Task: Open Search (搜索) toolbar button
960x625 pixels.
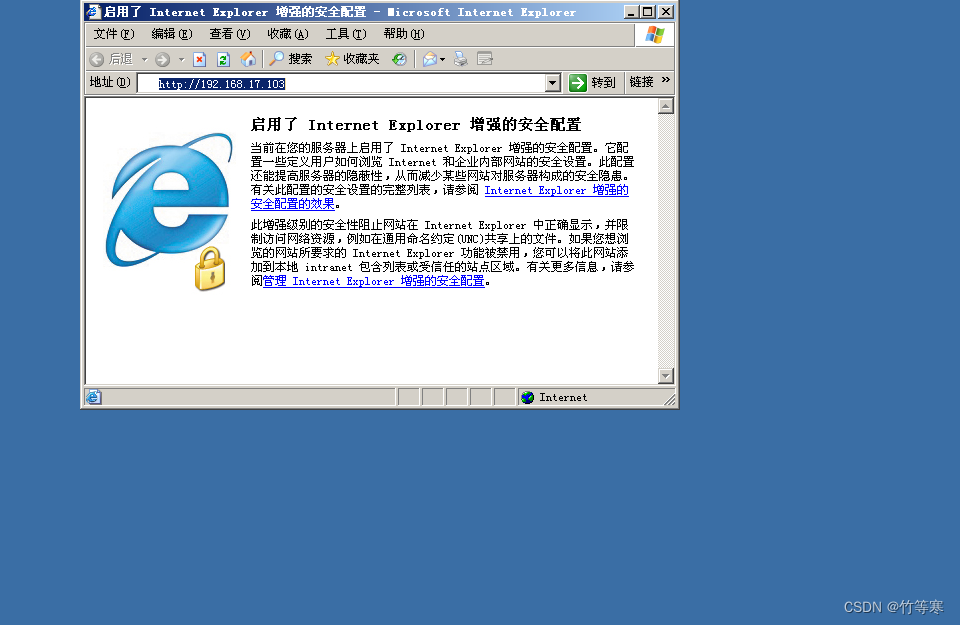Action: pyautogui.click(x=291, y=59)
